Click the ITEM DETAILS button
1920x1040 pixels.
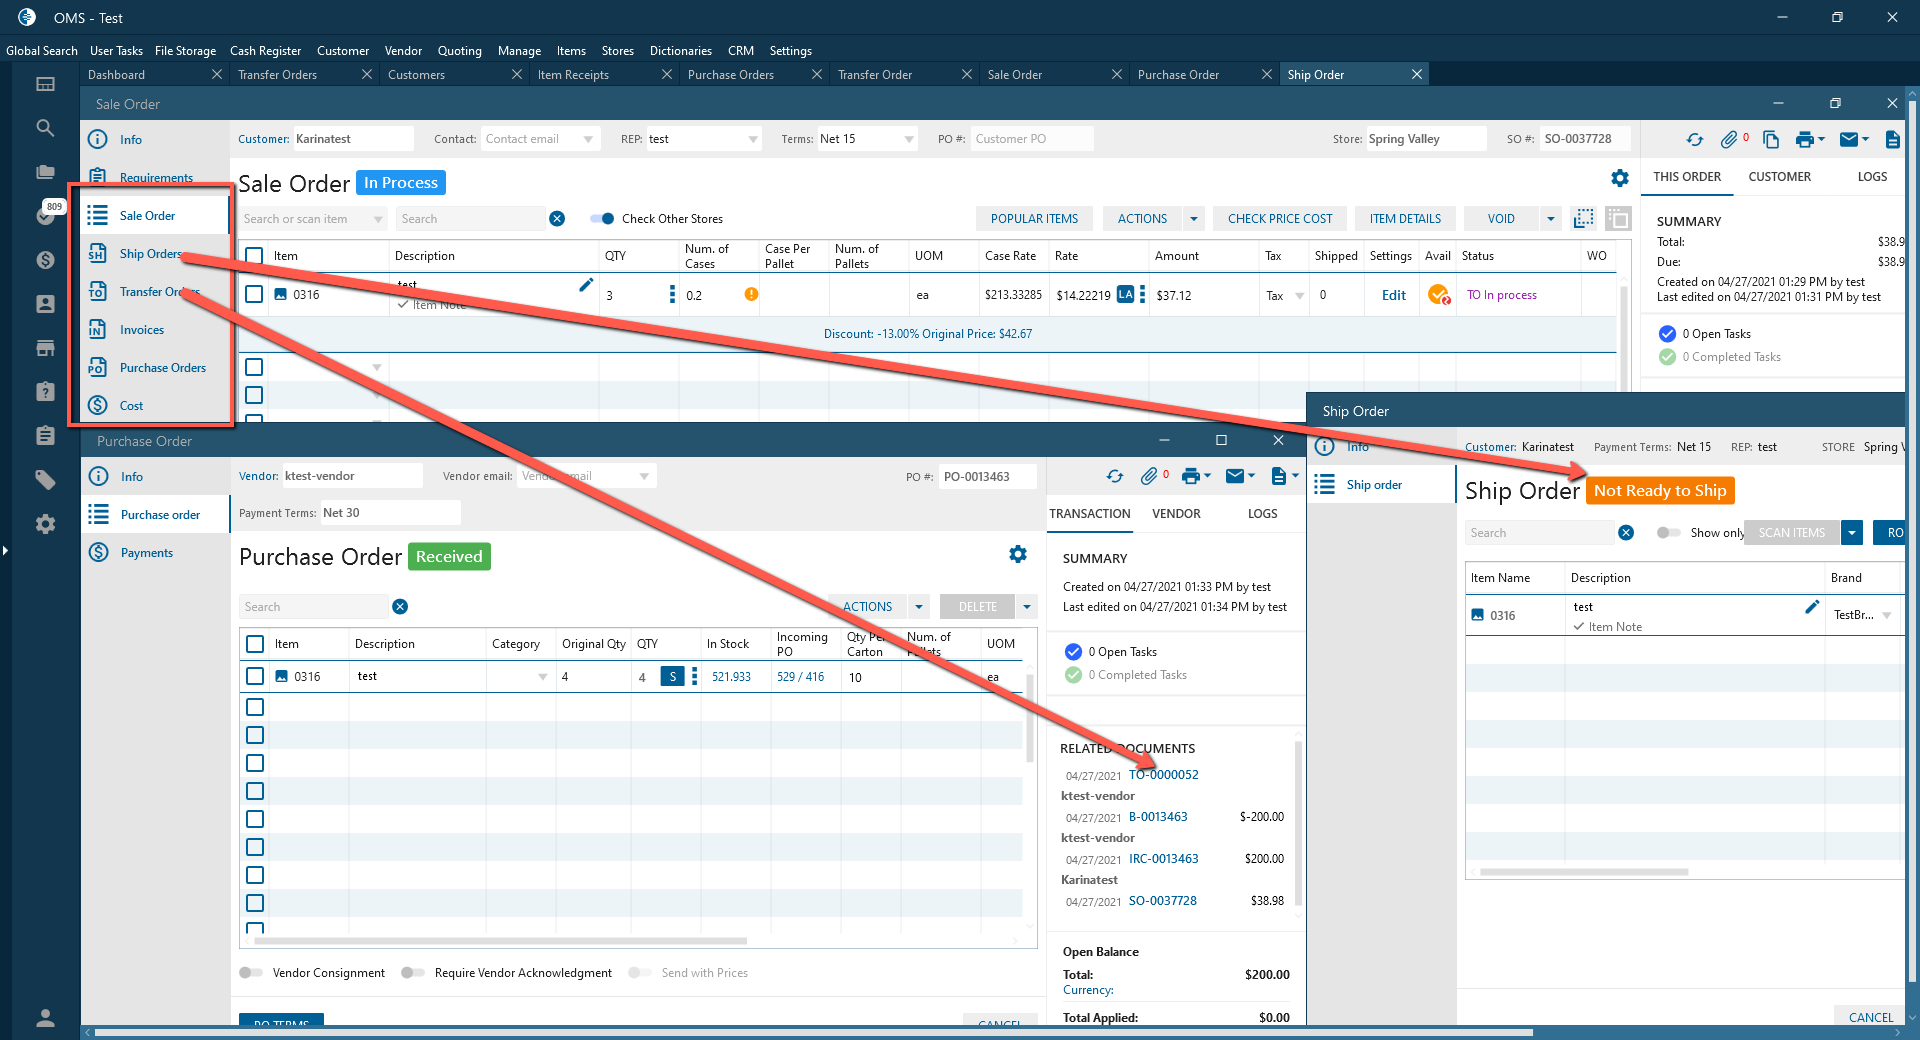click(x=1405, y=219)
